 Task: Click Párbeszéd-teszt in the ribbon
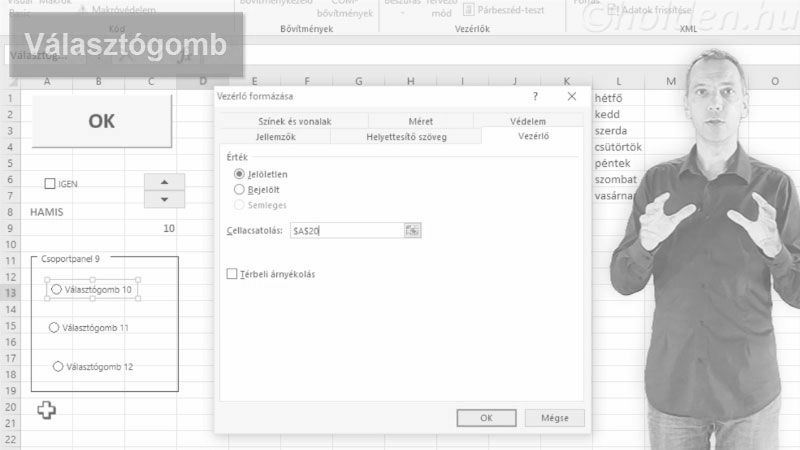504,10
